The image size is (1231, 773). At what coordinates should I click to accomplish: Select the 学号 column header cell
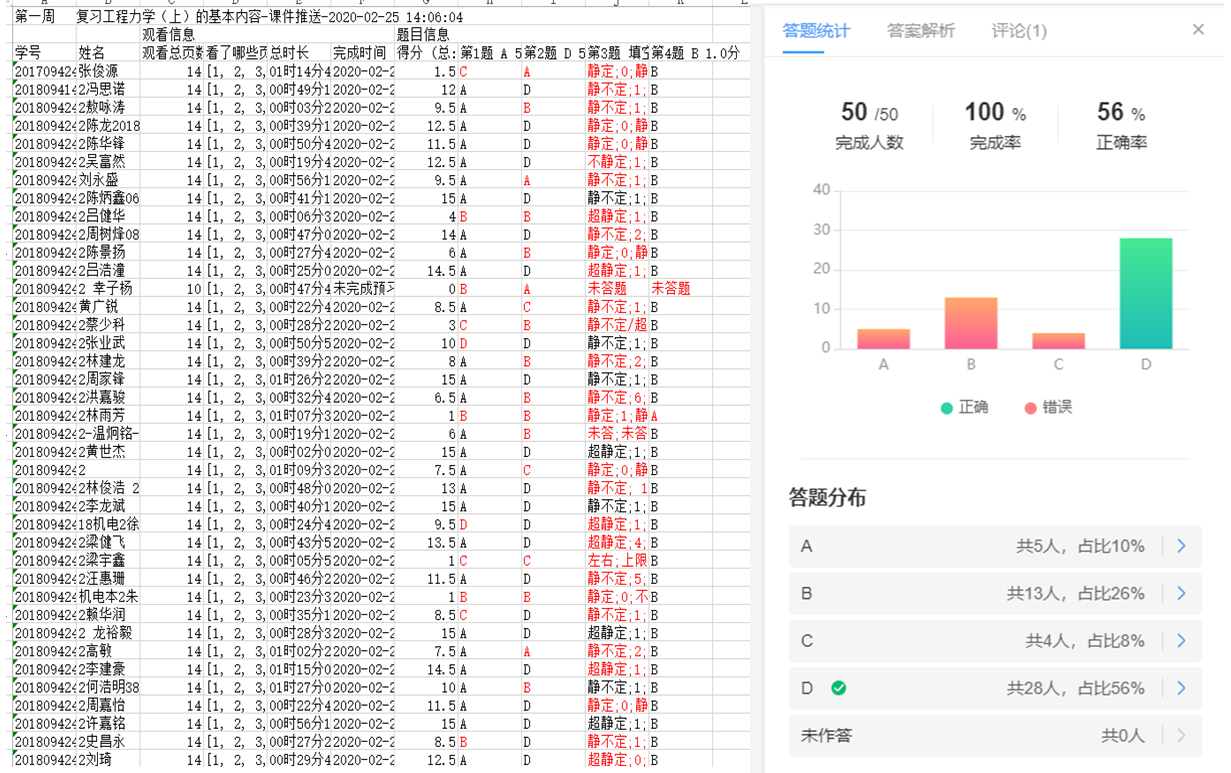point(43,52)
